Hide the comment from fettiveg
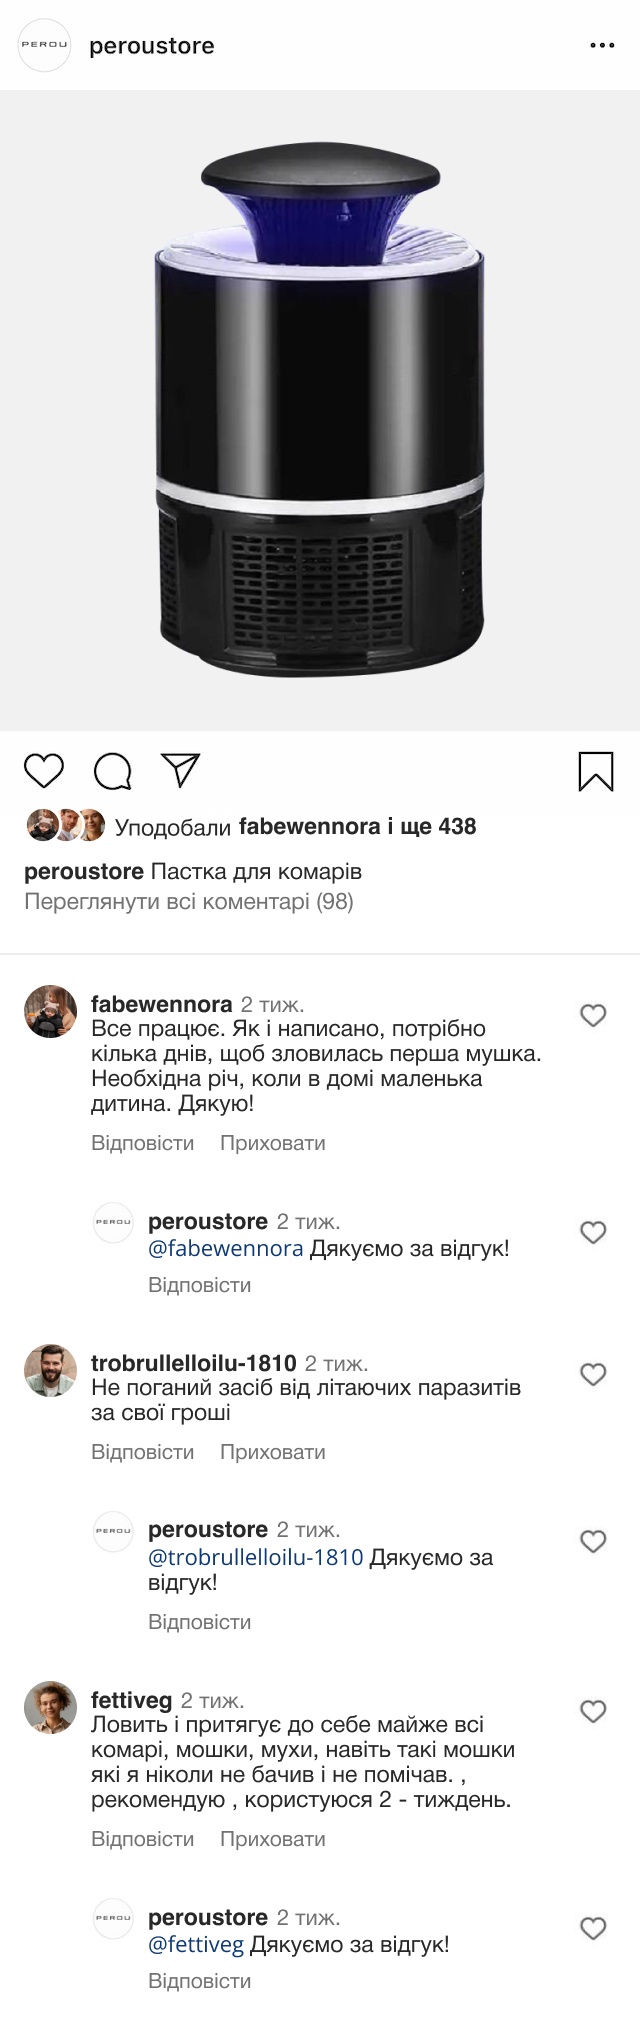The image size is (640, 2017). (x=272, y=1839)
